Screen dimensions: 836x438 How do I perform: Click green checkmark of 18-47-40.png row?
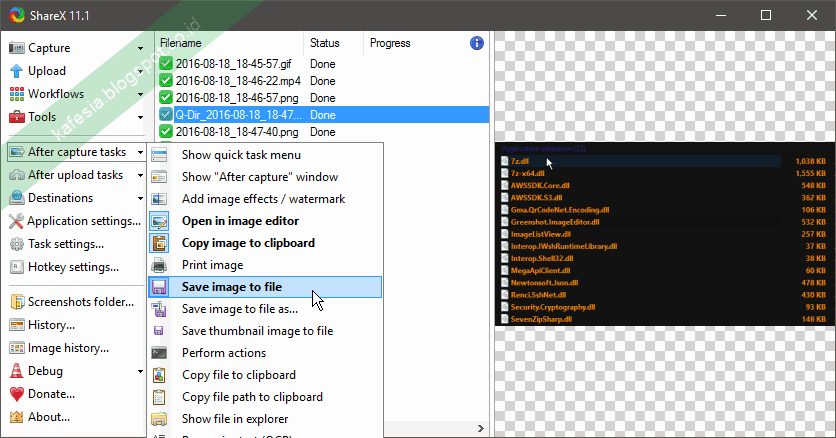pyautogui.click(x=166, y=132)
